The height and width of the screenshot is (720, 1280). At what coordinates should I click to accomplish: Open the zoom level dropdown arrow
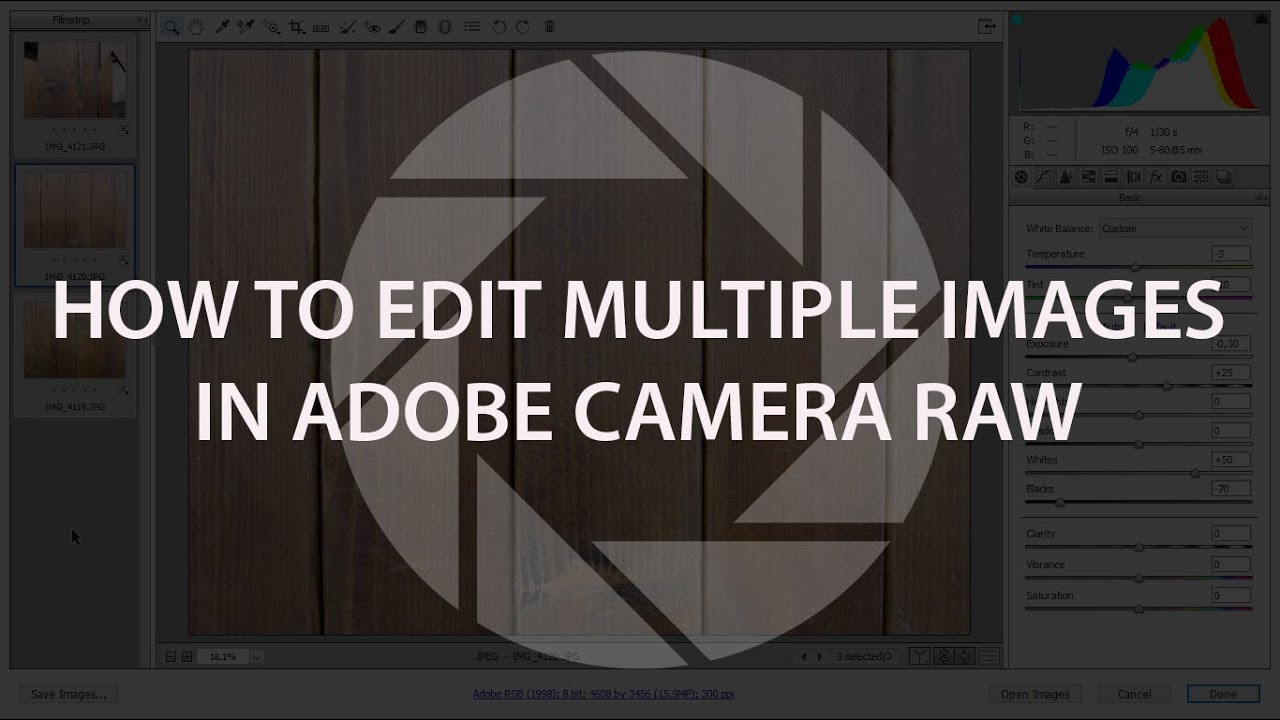(x=256, y=657)
